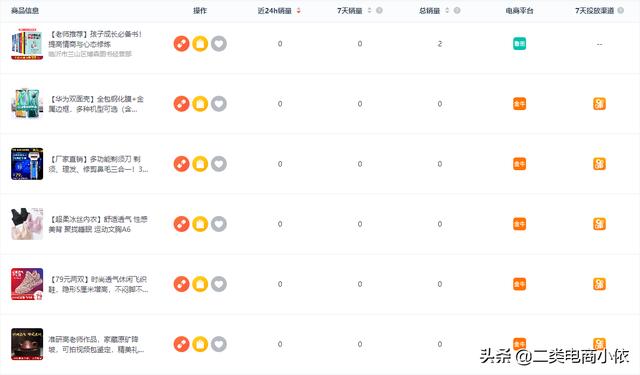
Task: Click help icon next to 7天投放渠道 header
Action: point(620,11)
